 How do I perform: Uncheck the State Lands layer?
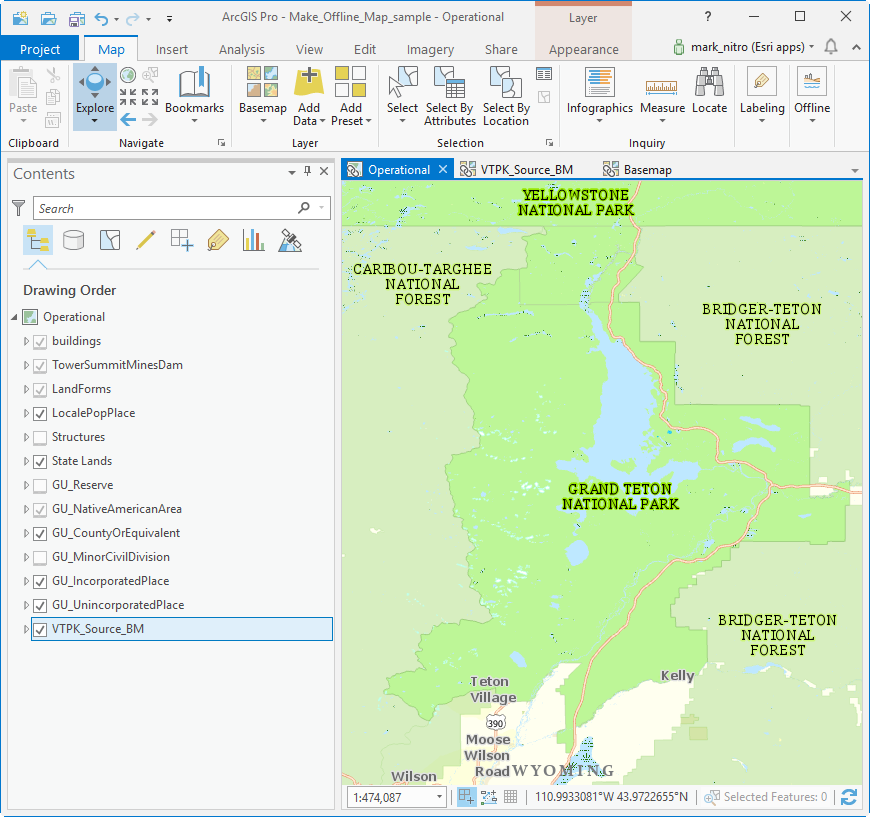pyautogui.click(x=40, y=461)
